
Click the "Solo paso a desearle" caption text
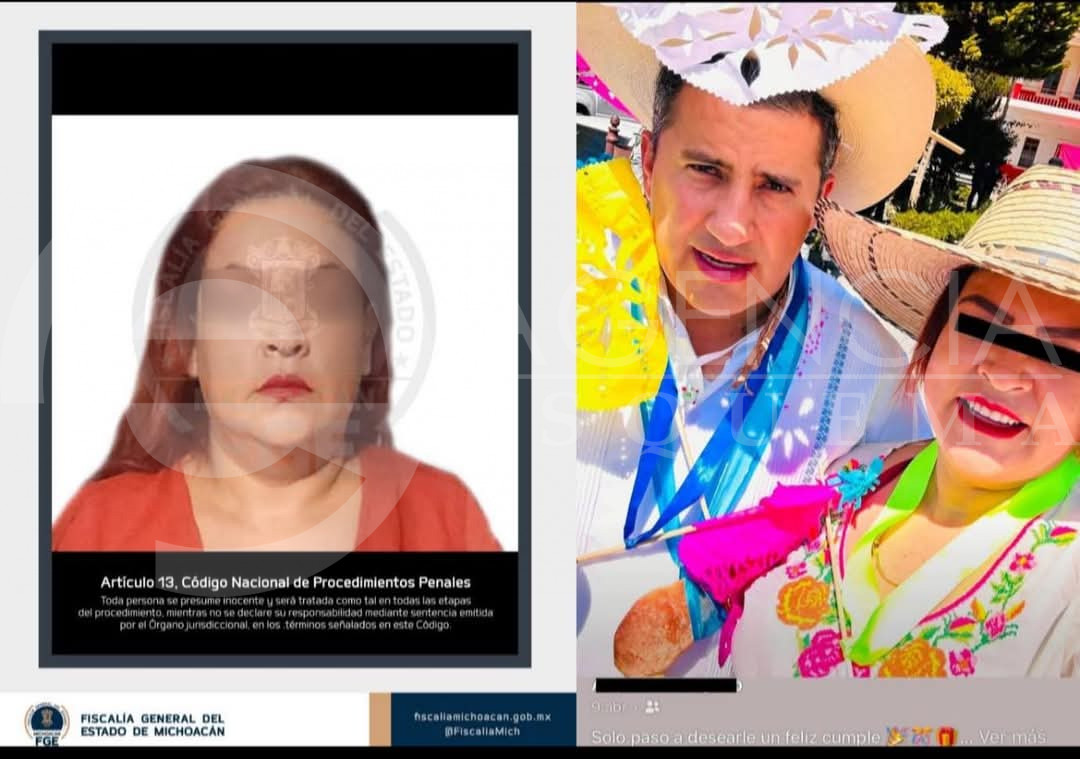(x=735, y=737)
